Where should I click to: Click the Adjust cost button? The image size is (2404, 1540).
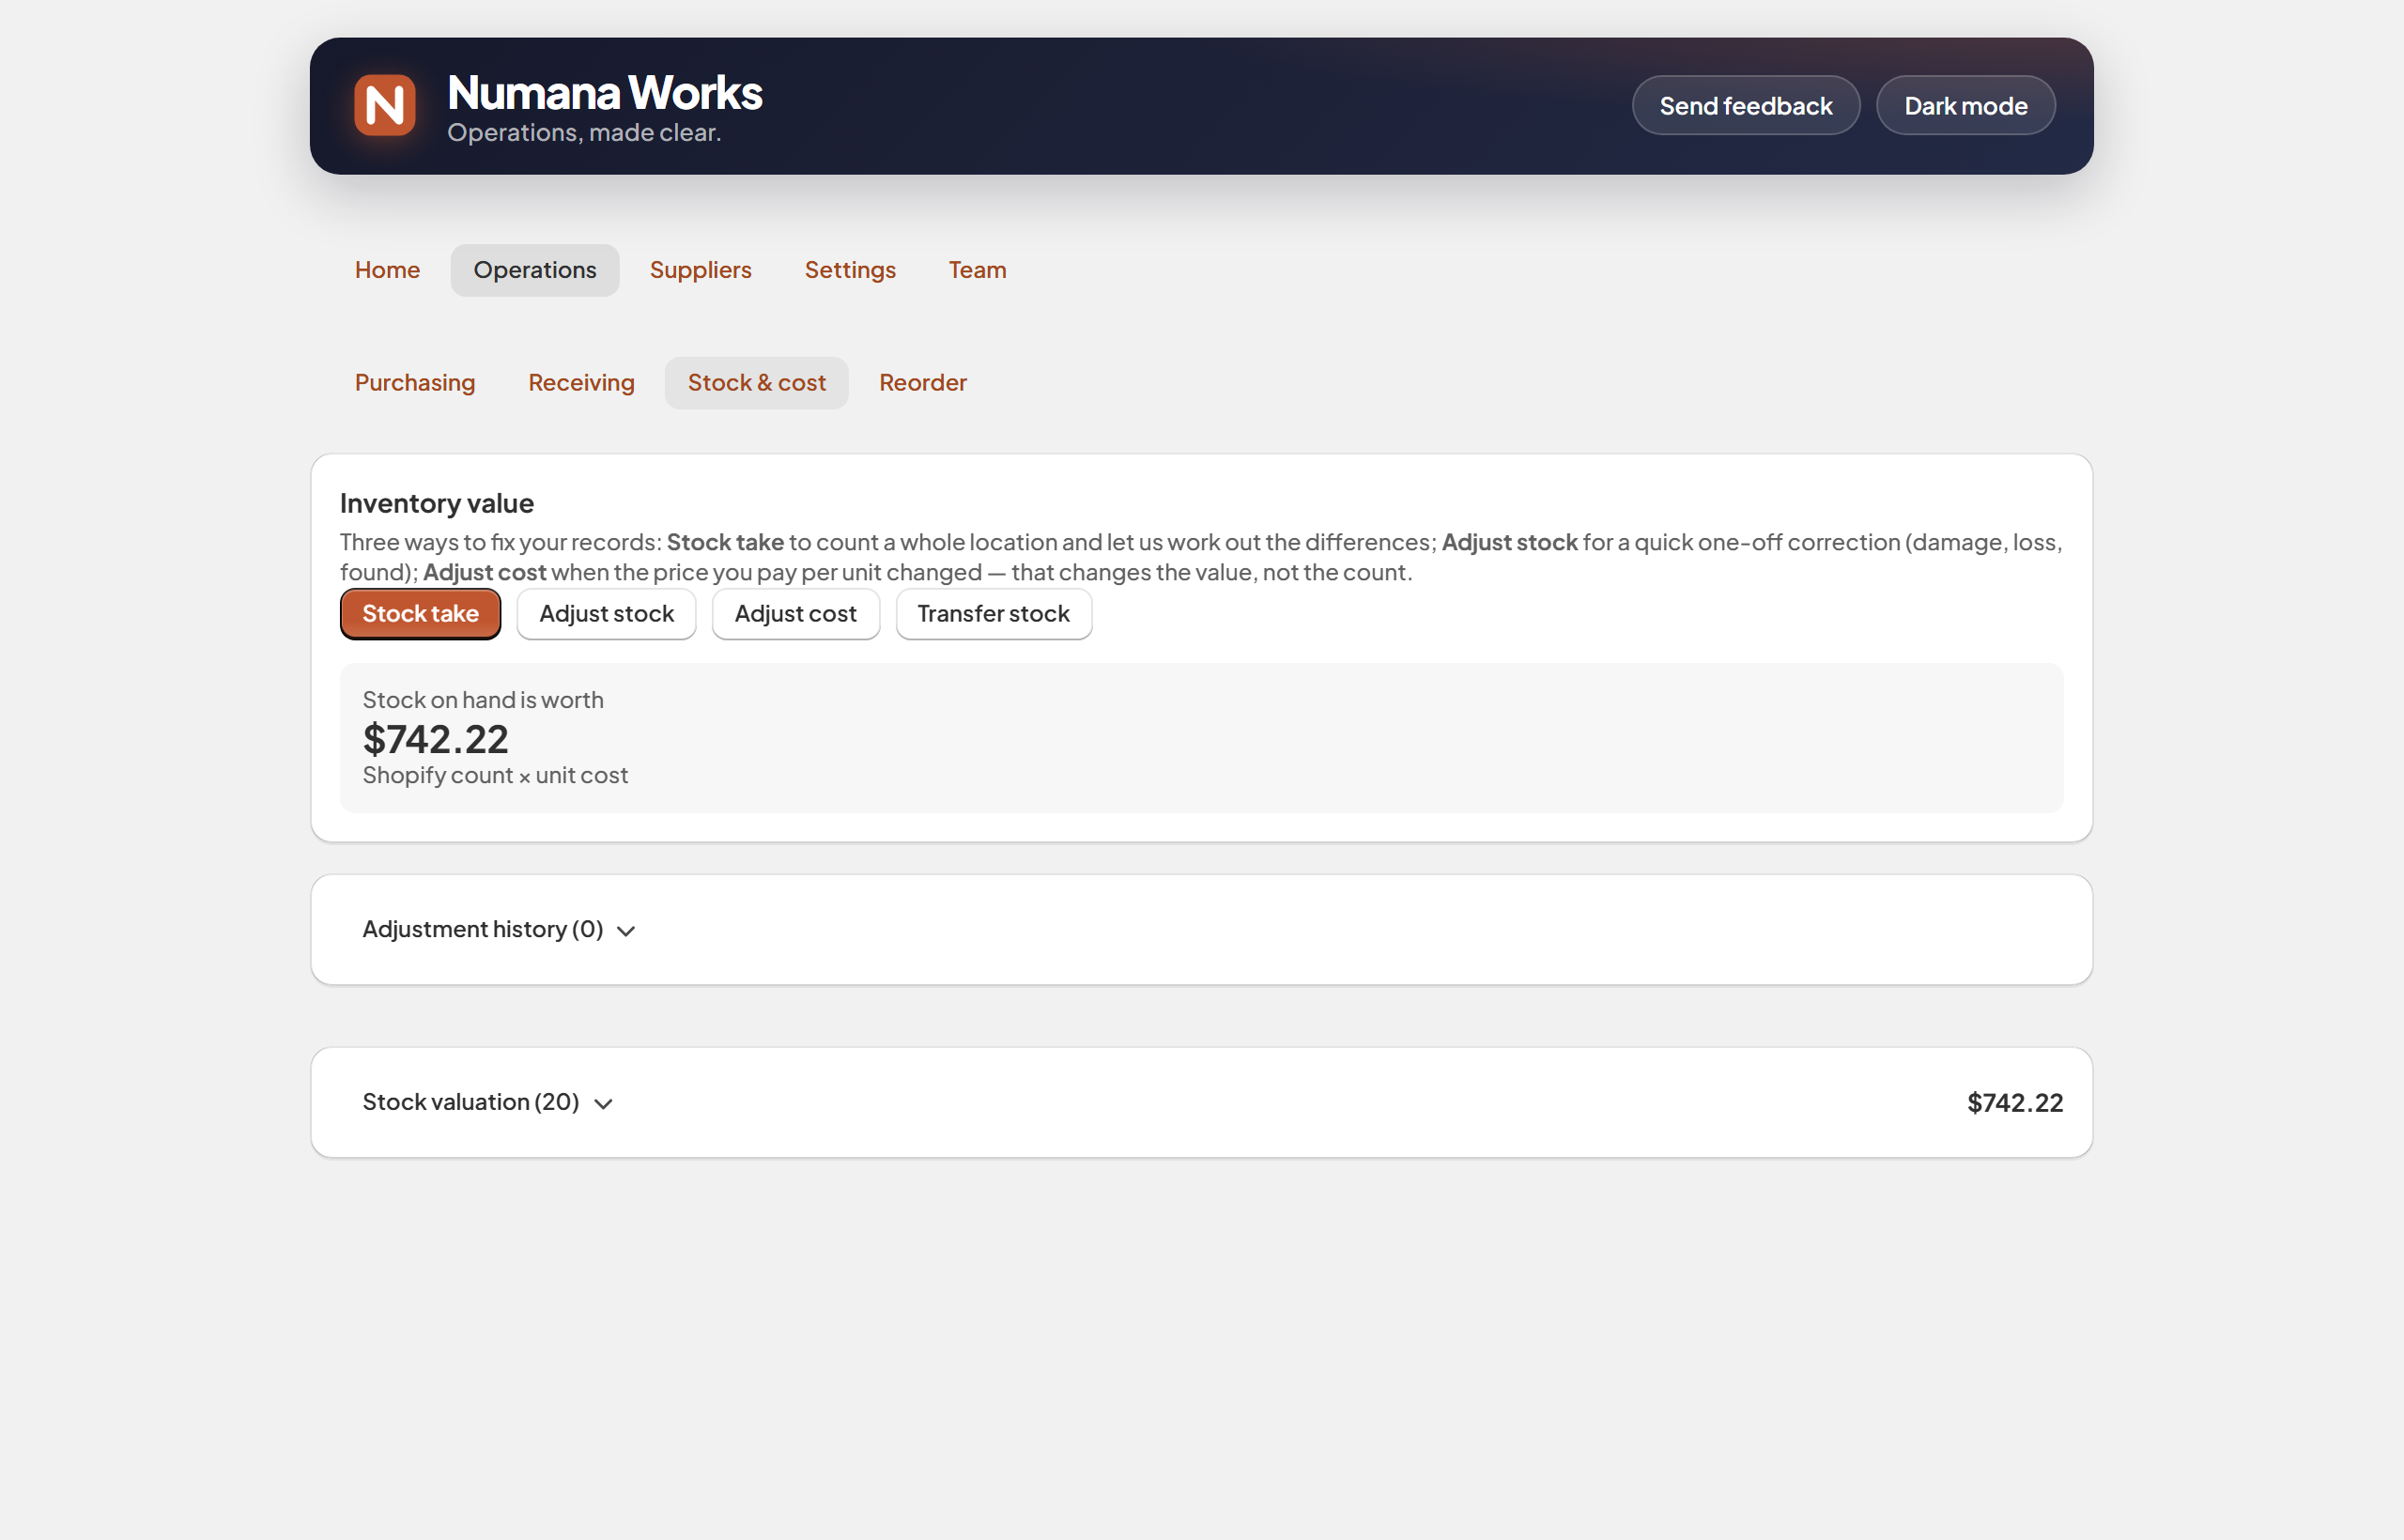[795, 614]
